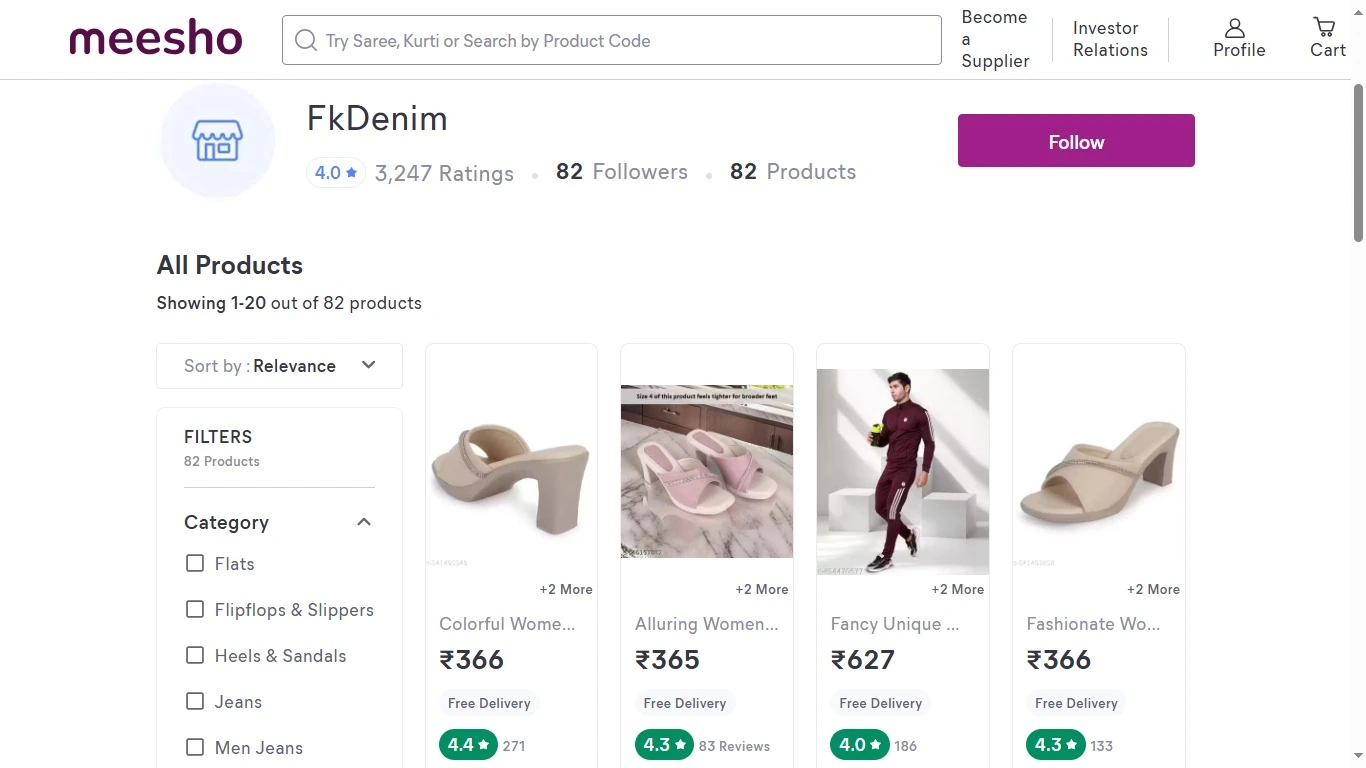The image size is (1366, 768).
Task: Open the Sort by Relevance dropdown
Action: pos(279,366)
